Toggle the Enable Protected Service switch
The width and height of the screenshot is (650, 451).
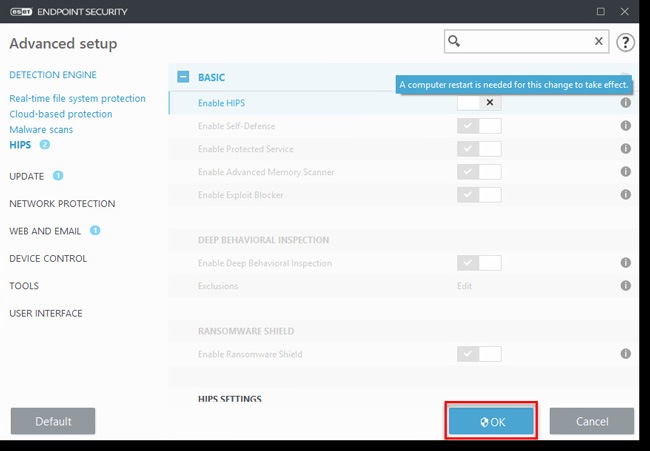point(479,149)
